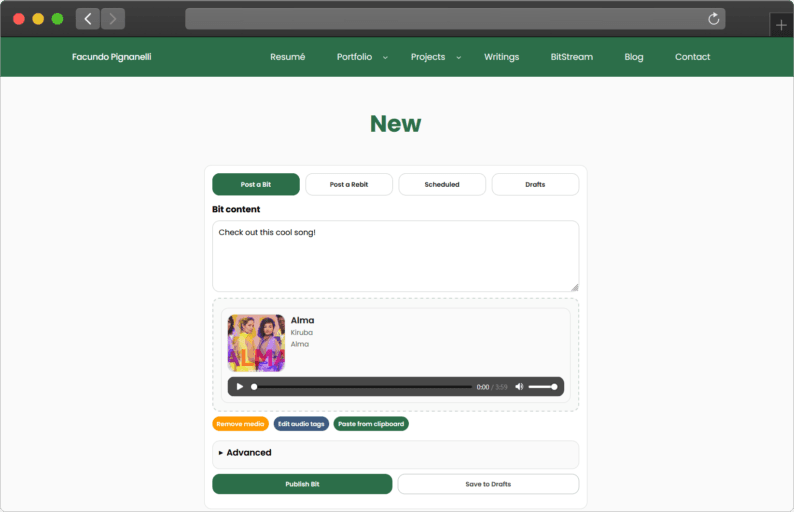Click the audio volume slider
The width and height of the screenshot is (794, 512).
point(542,387)
